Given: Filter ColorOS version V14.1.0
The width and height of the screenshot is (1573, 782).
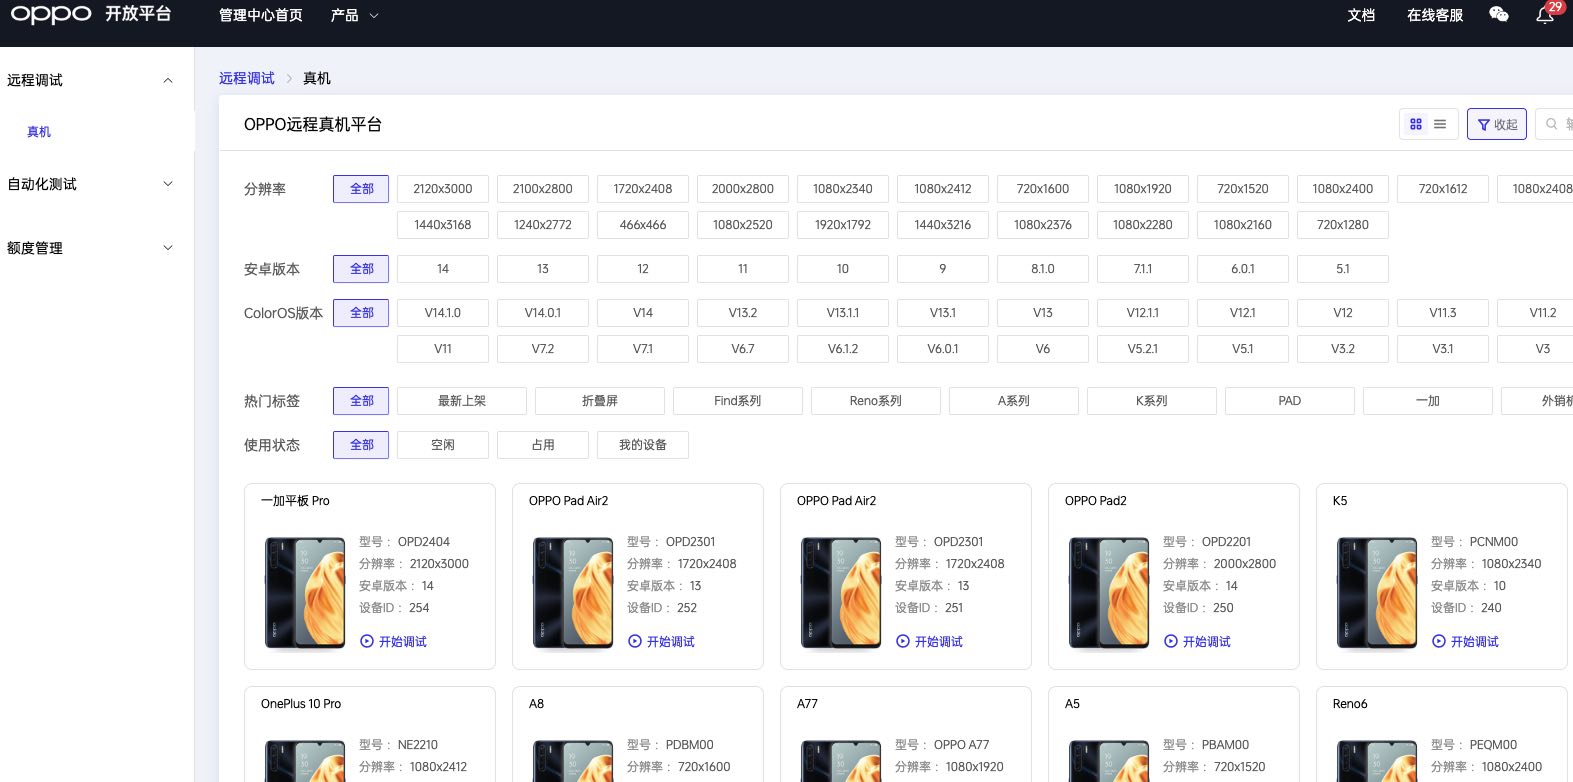Looking at the screenshot, I should (x=443, y=313).
